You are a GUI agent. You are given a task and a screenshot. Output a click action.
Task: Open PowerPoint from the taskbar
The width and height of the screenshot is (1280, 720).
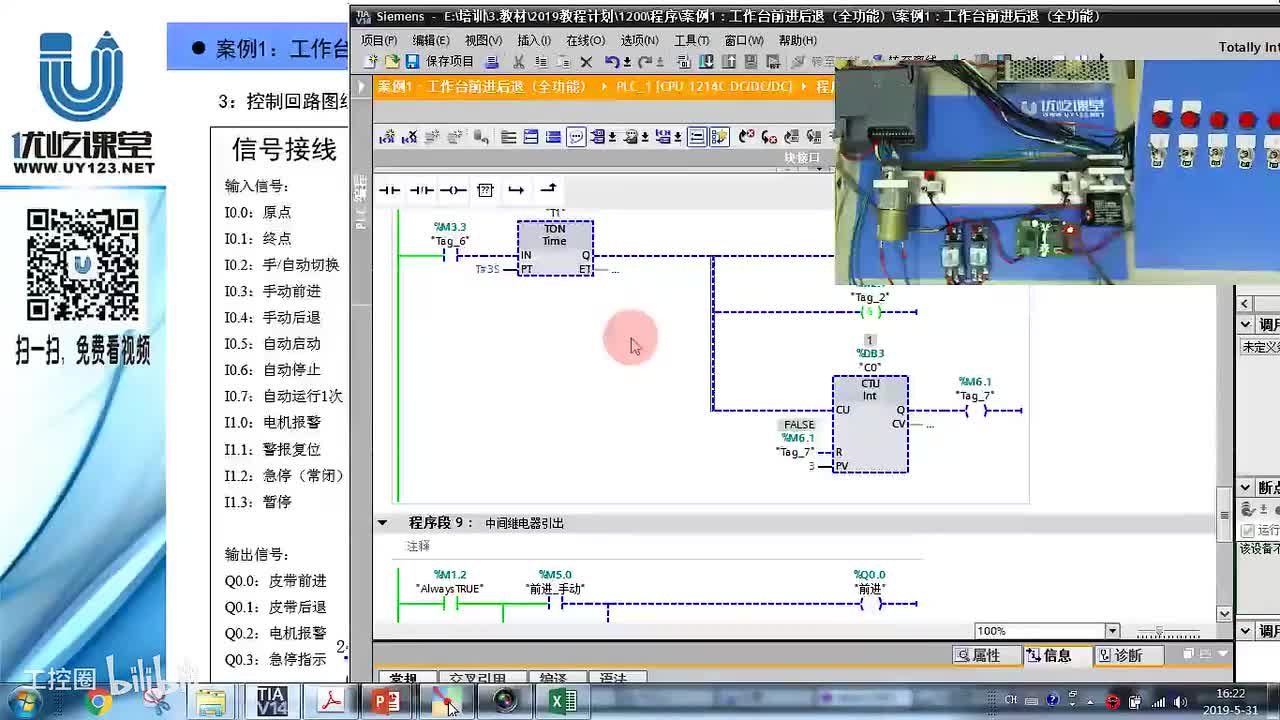pos(386,702)
